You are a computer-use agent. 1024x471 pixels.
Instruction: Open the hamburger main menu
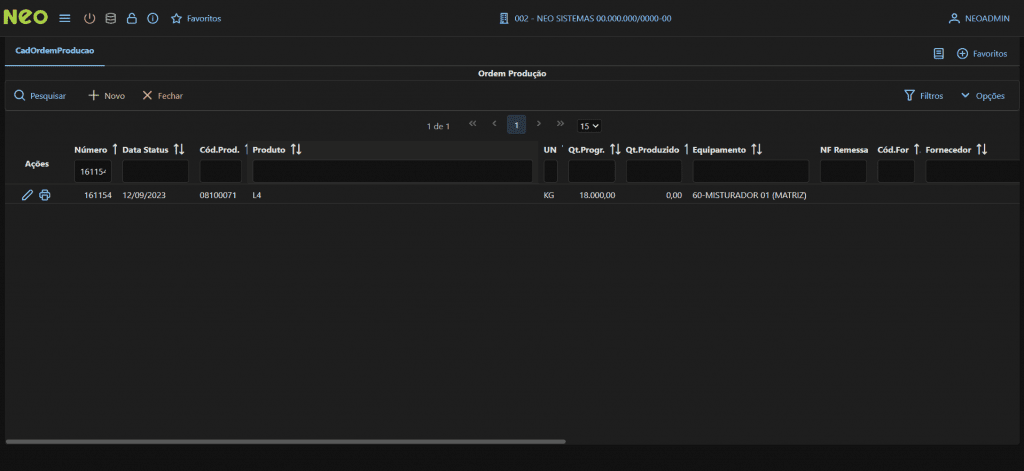[x=65, y=18]
